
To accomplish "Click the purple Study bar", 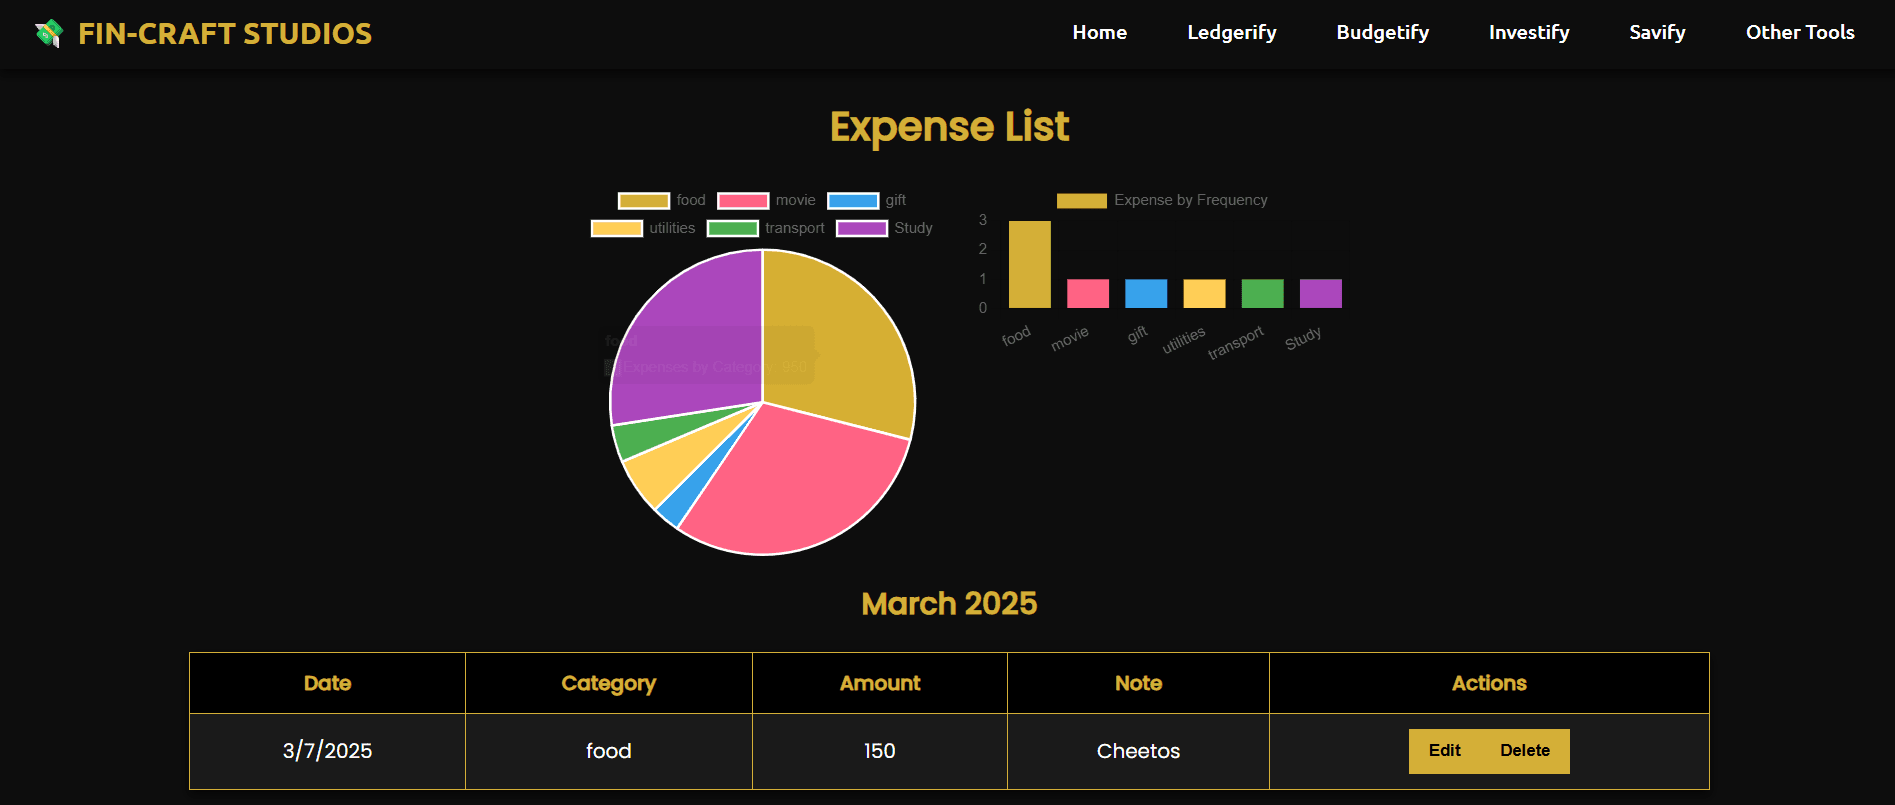I will coord(1320,293).
